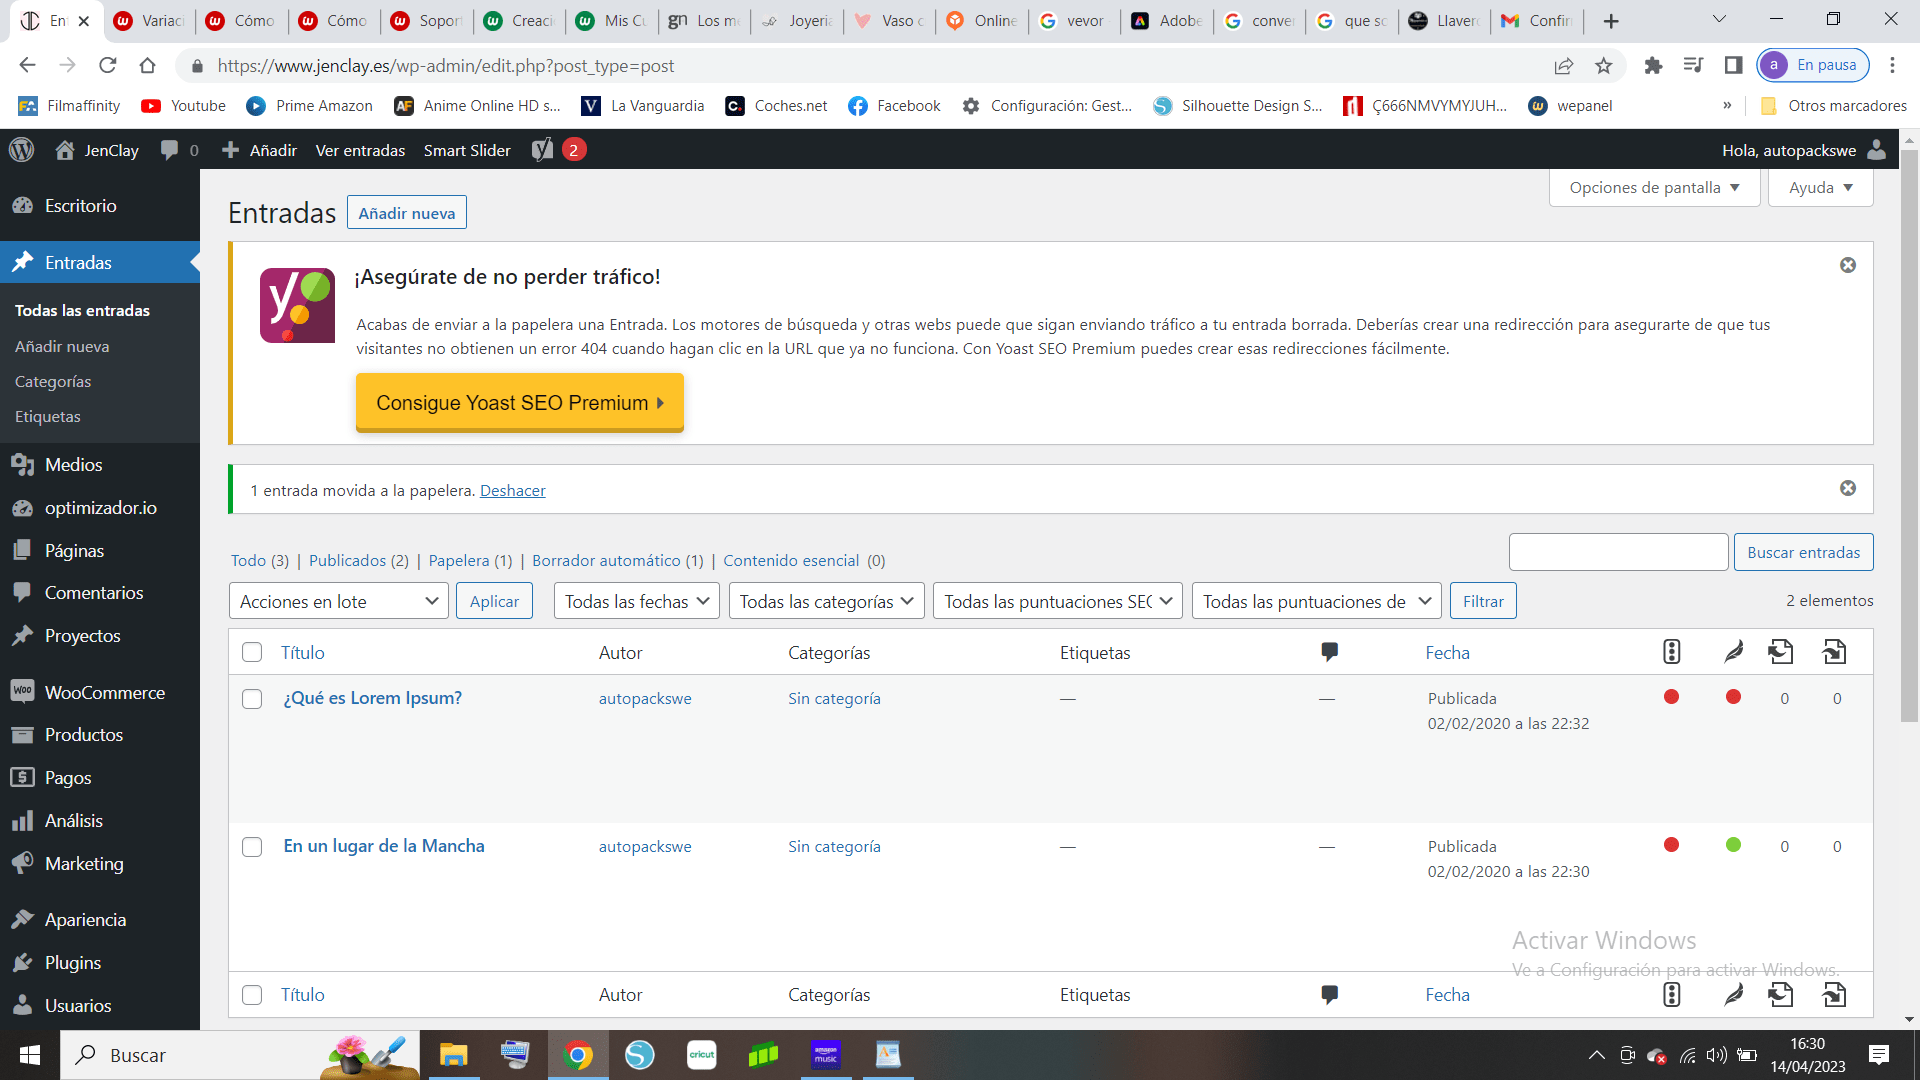Check the '¿Qué es Lorem Ipsum?' post checkbox

[252, 699]
